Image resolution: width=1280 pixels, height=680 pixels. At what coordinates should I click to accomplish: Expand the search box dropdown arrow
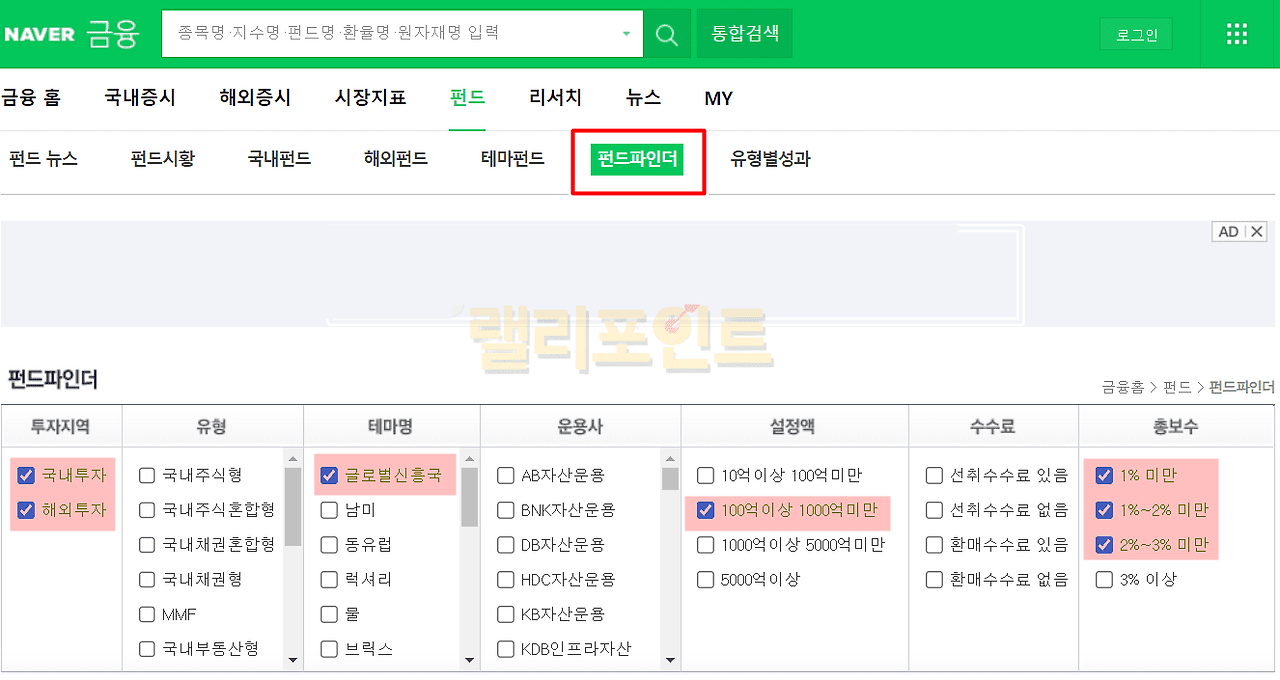pyautogui.click(x=627, y=34)
